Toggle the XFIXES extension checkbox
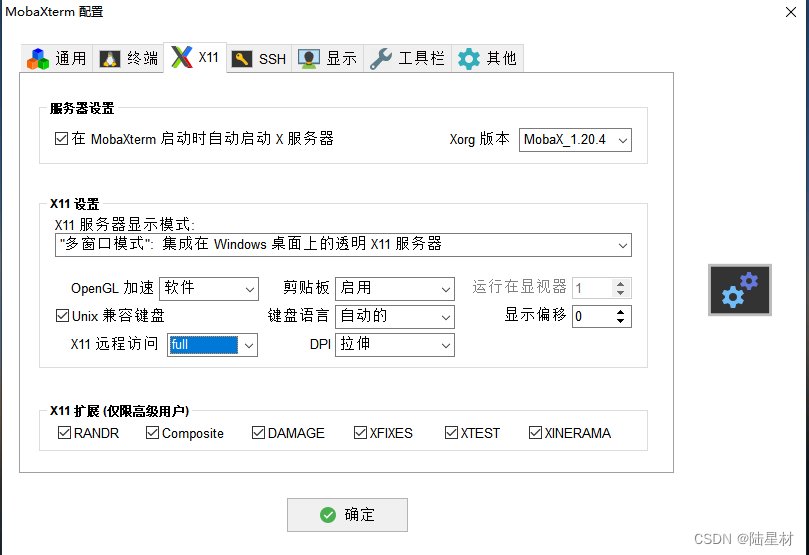This screenshot has height=555, width=809. tap(360, 433)
